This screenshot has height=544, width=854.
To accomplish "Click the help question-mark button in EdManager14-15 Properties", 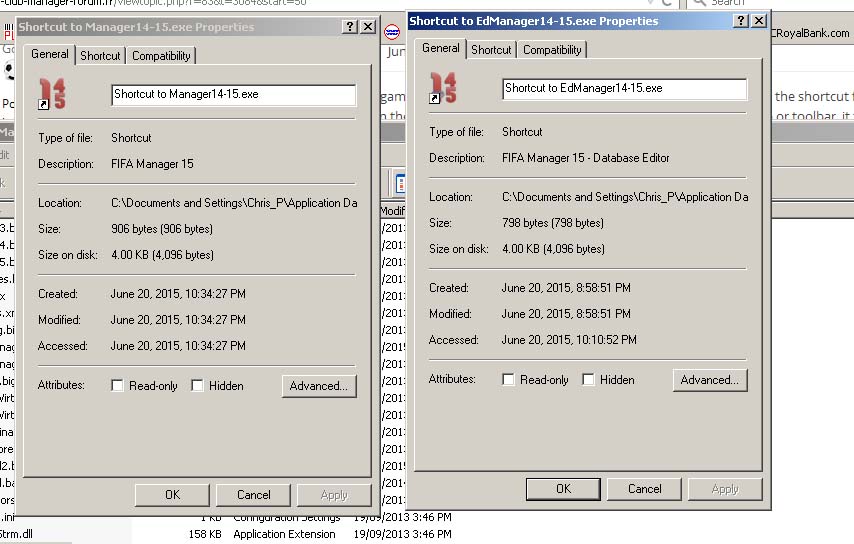I will pyautogui.click(x=741, y=21).
